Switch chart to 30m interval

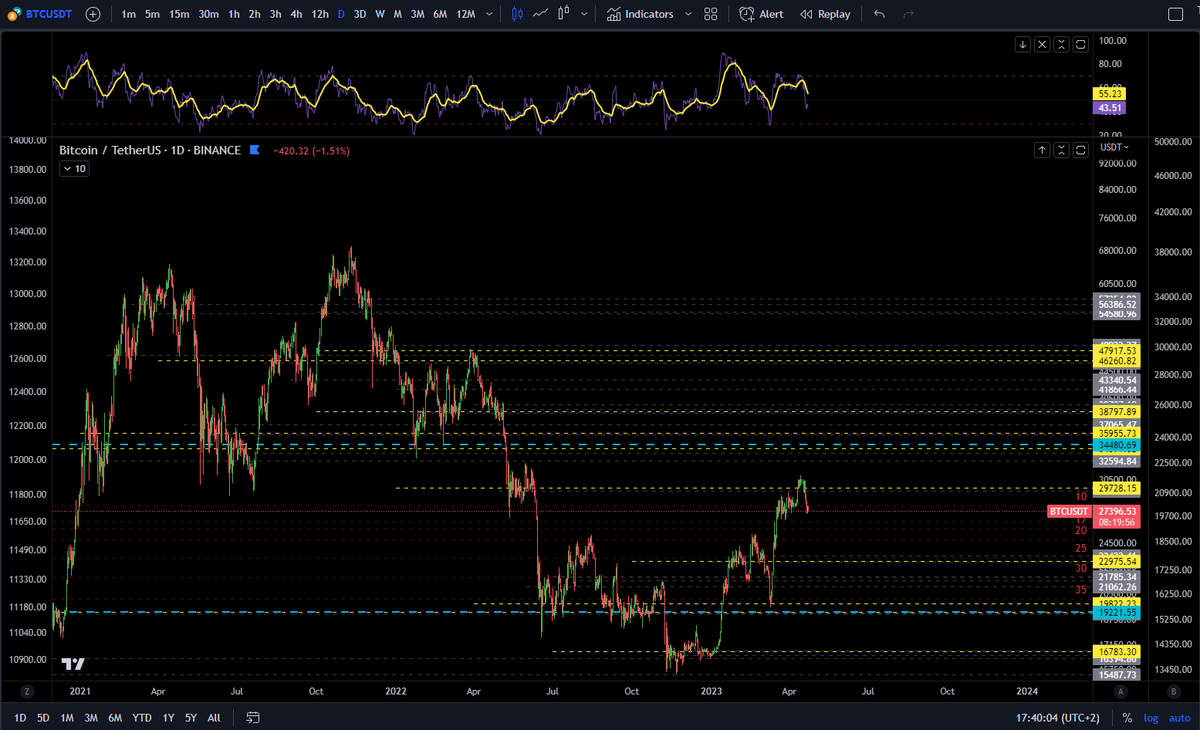pos(208,14)
